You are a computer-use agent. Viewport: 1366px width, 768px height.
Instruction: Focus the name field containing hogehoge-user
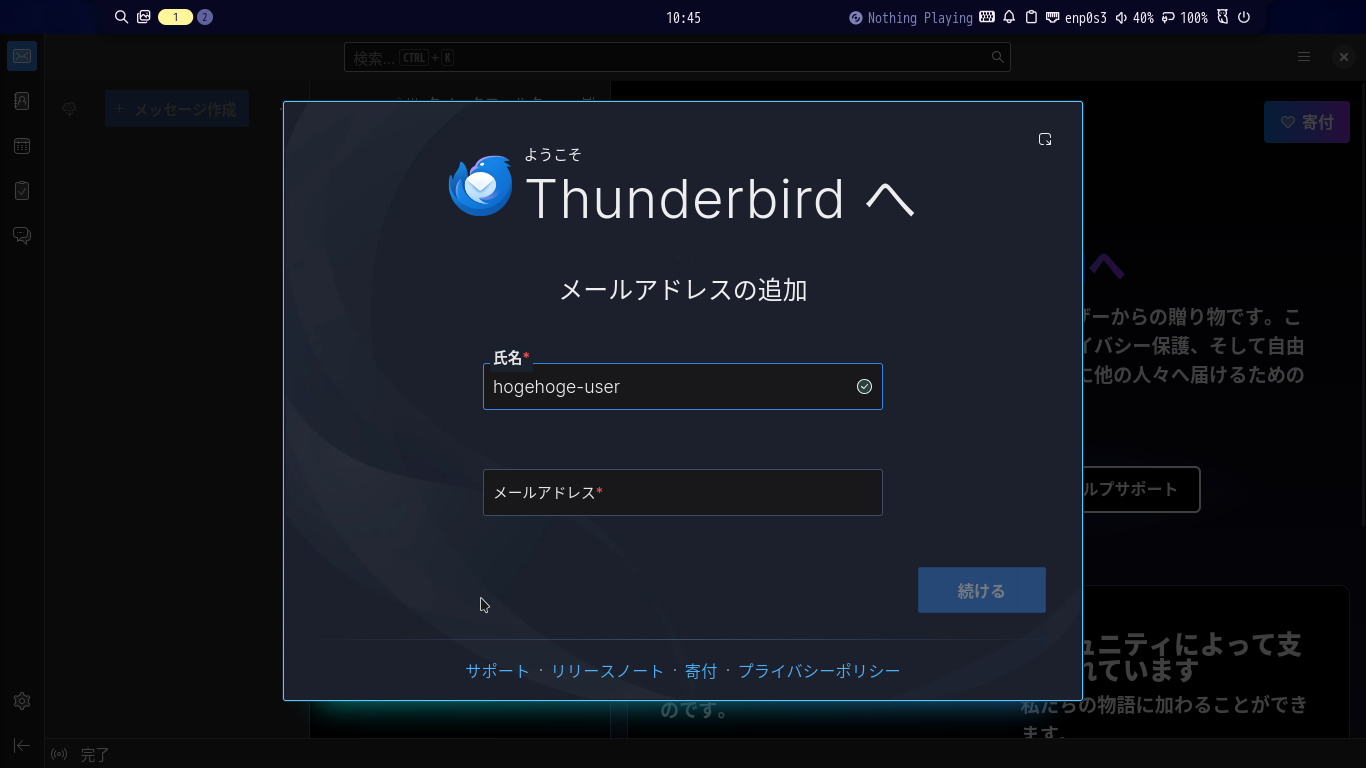(683, 386)
